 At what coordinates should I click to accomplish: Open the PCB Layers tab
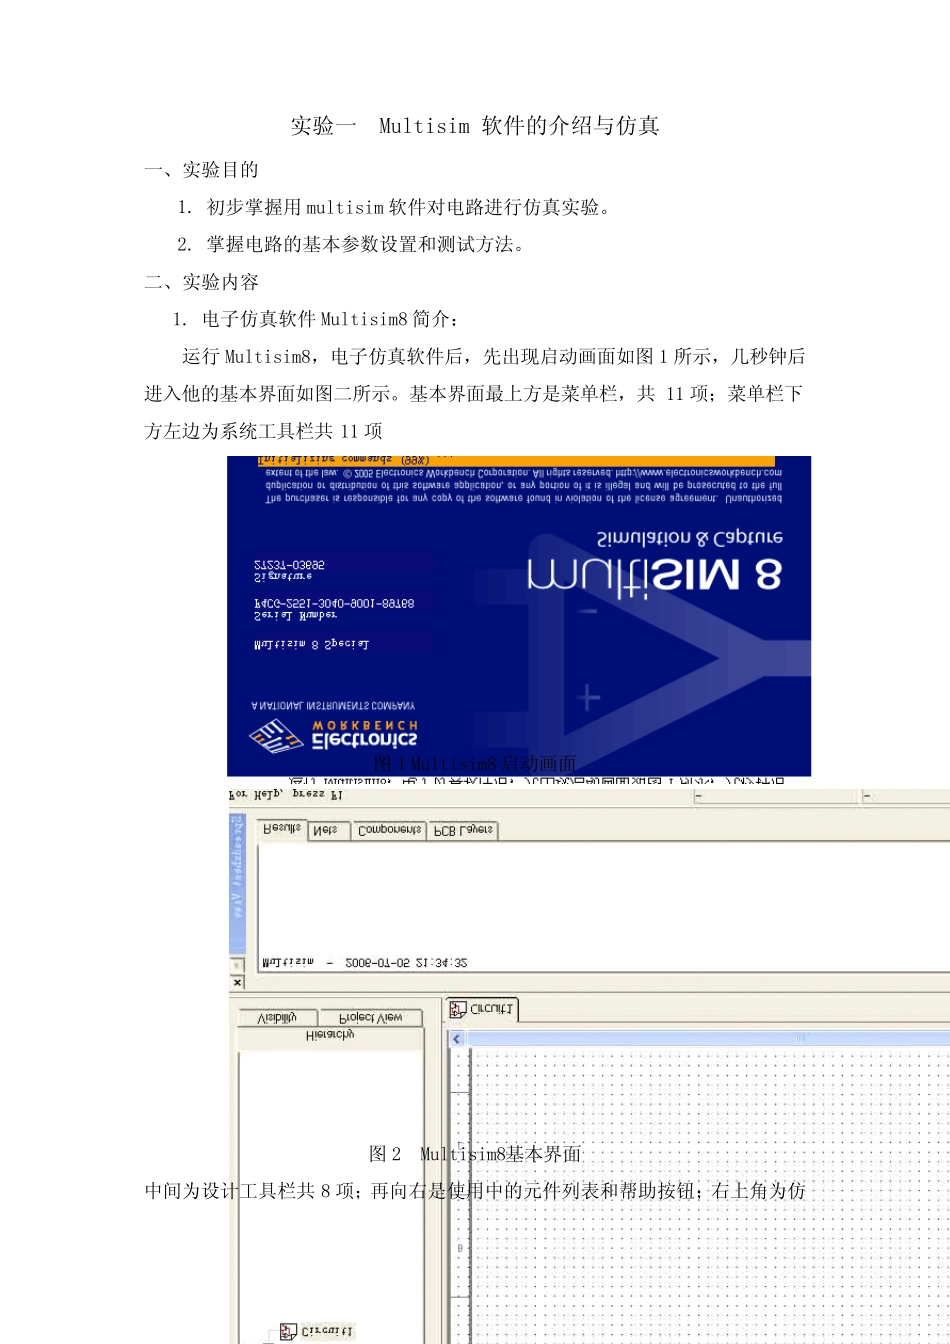pyautogui.click(x=463, y=830)
